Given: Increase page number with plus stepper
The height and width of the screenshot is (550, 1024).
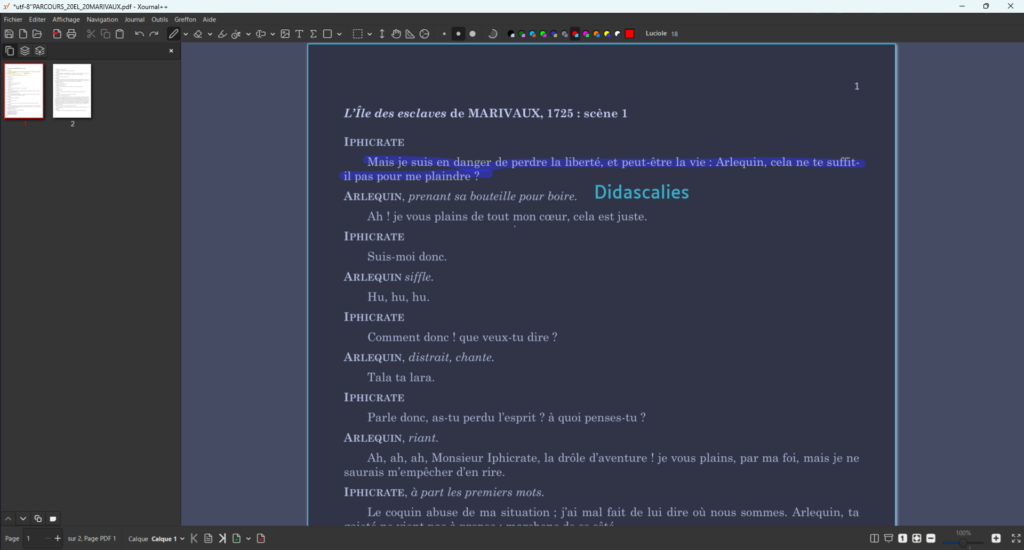Looking at the screenshot, I should [x=57, y=539].
